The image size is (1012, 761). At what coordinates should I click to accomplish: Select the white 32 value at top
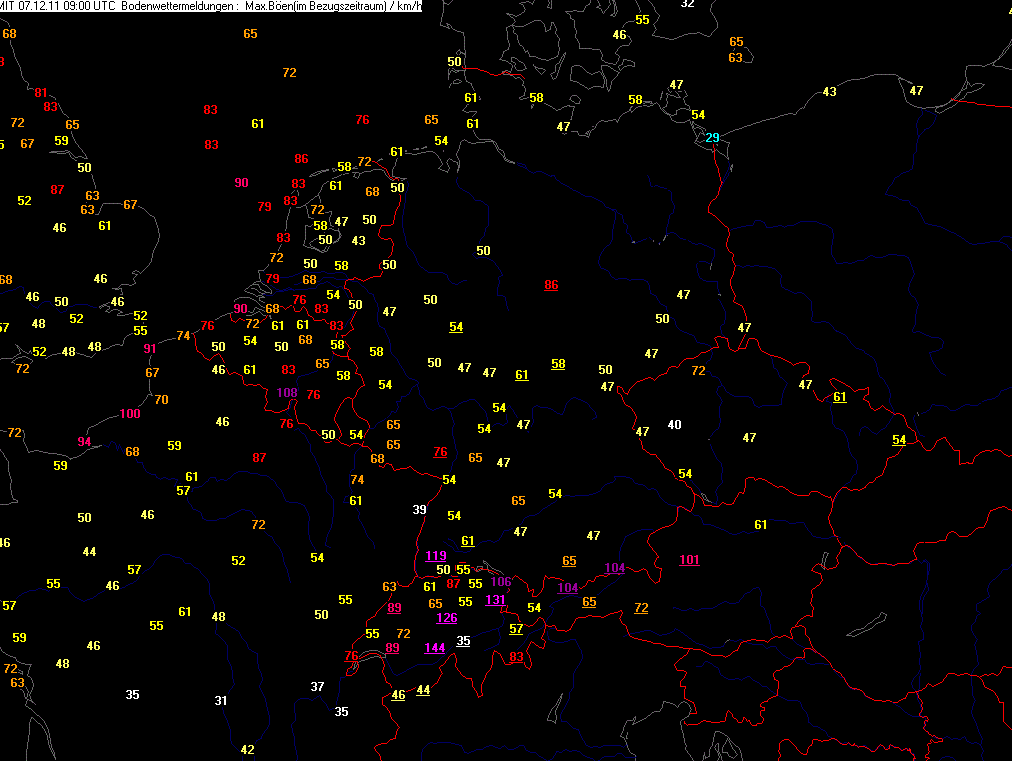click(x=687, y=4)
